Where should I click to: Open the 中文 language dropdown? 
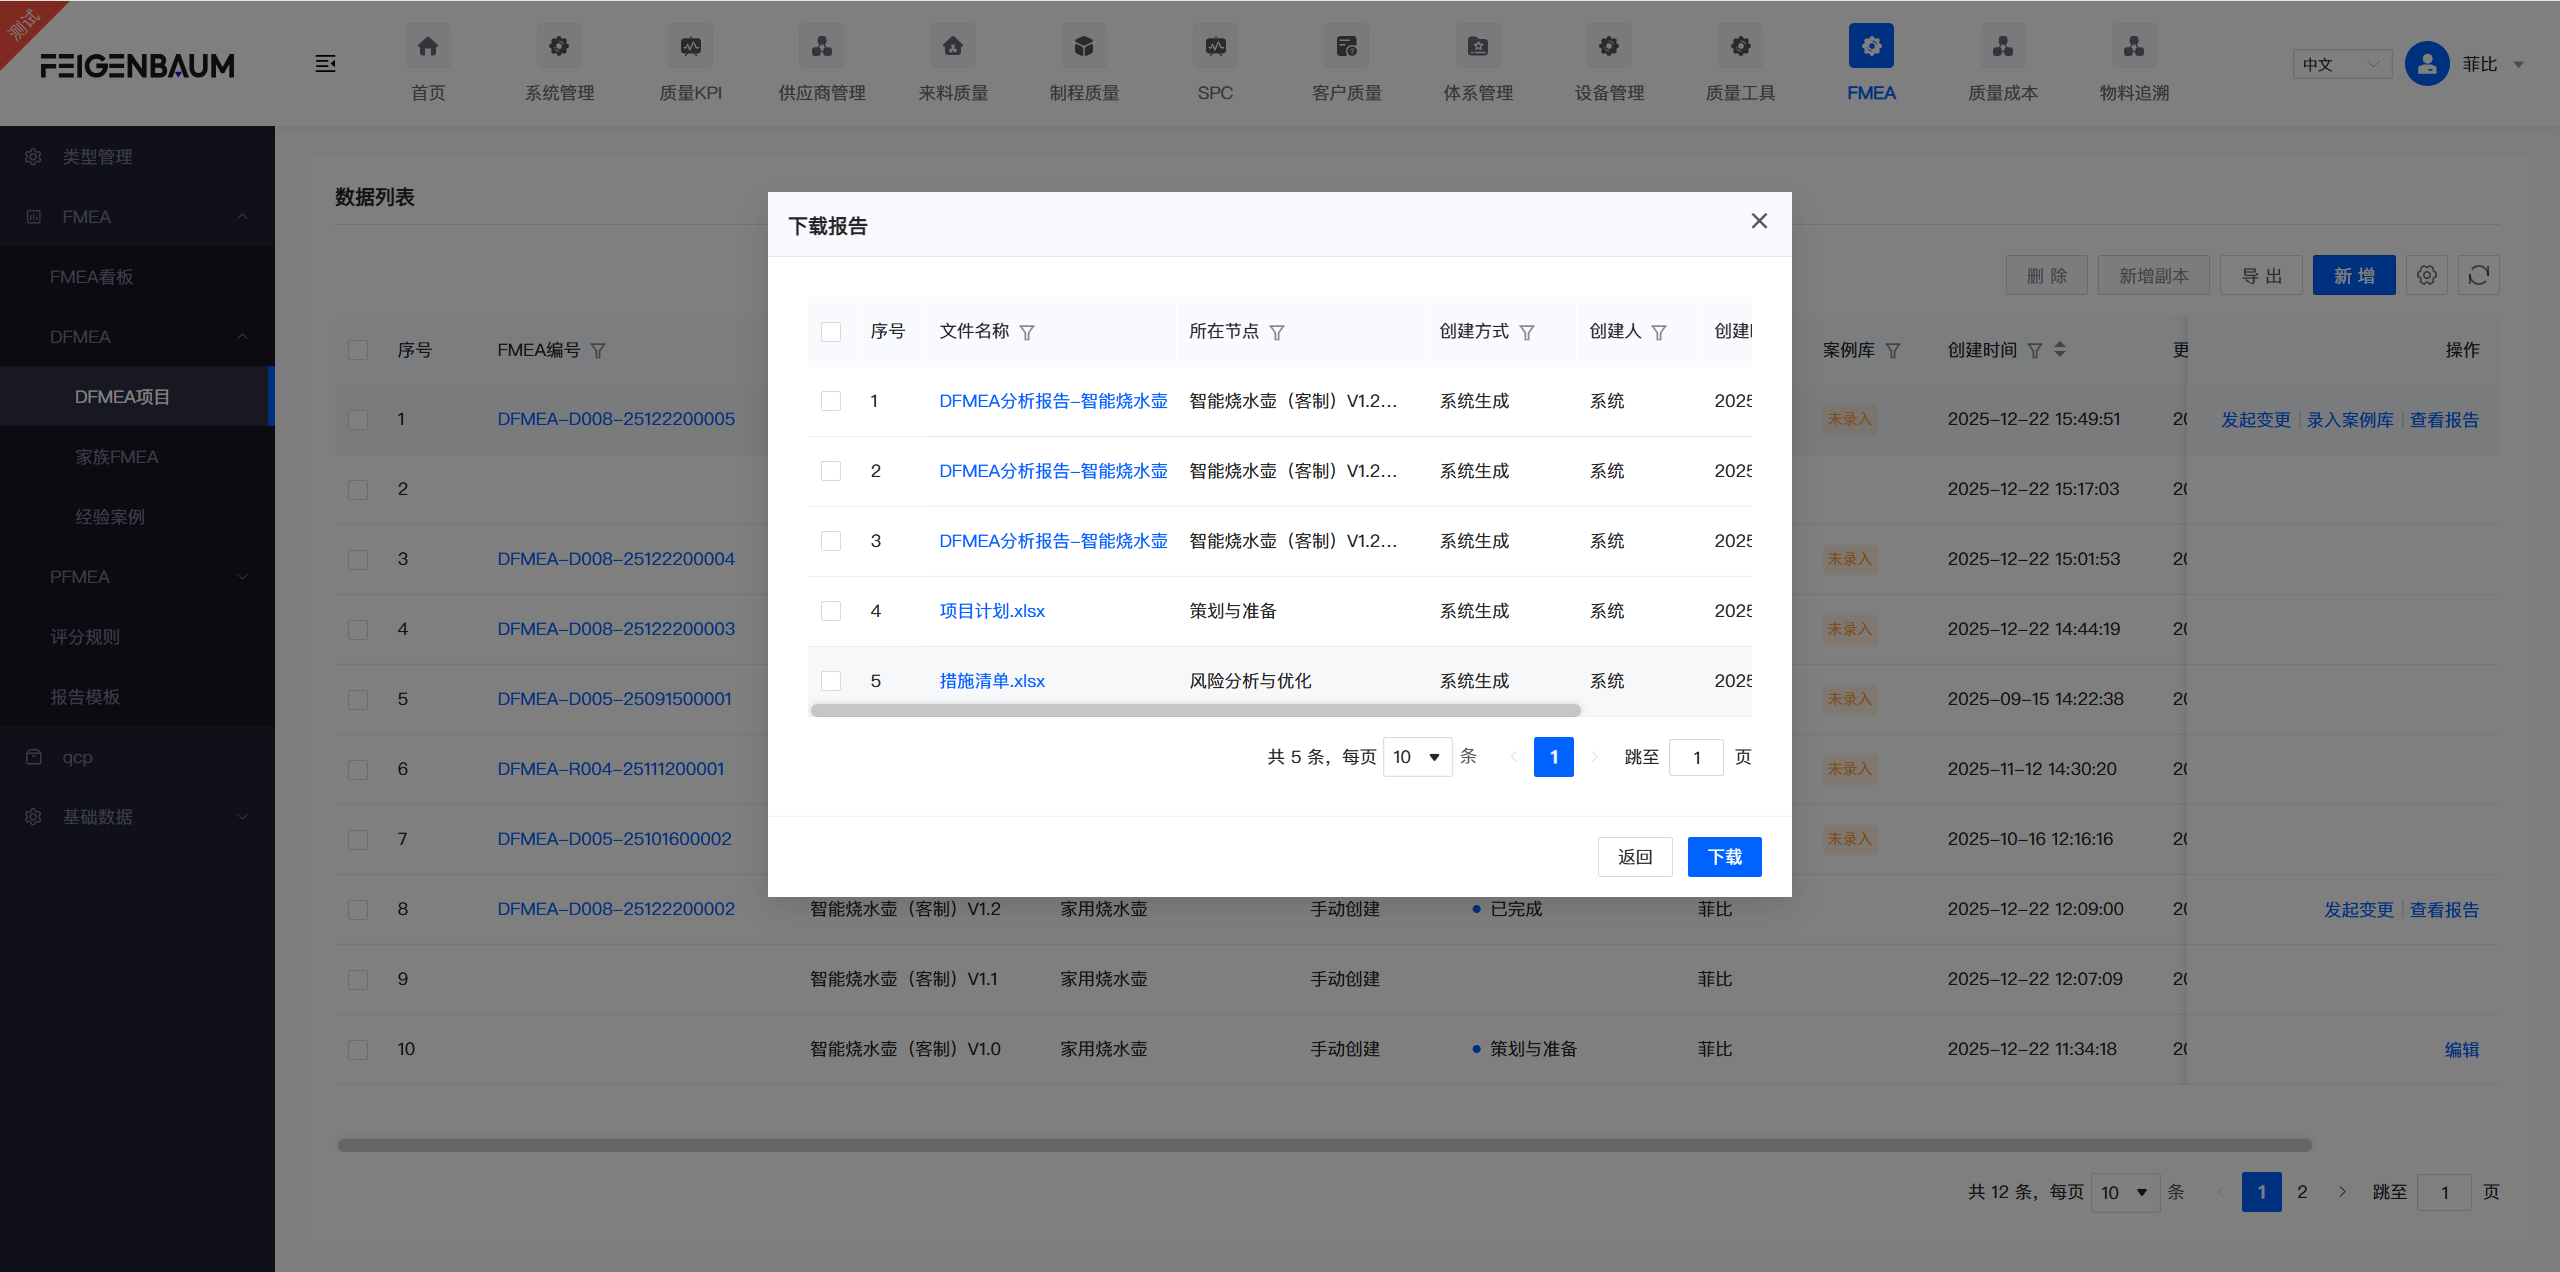(x=2340, y=63)
